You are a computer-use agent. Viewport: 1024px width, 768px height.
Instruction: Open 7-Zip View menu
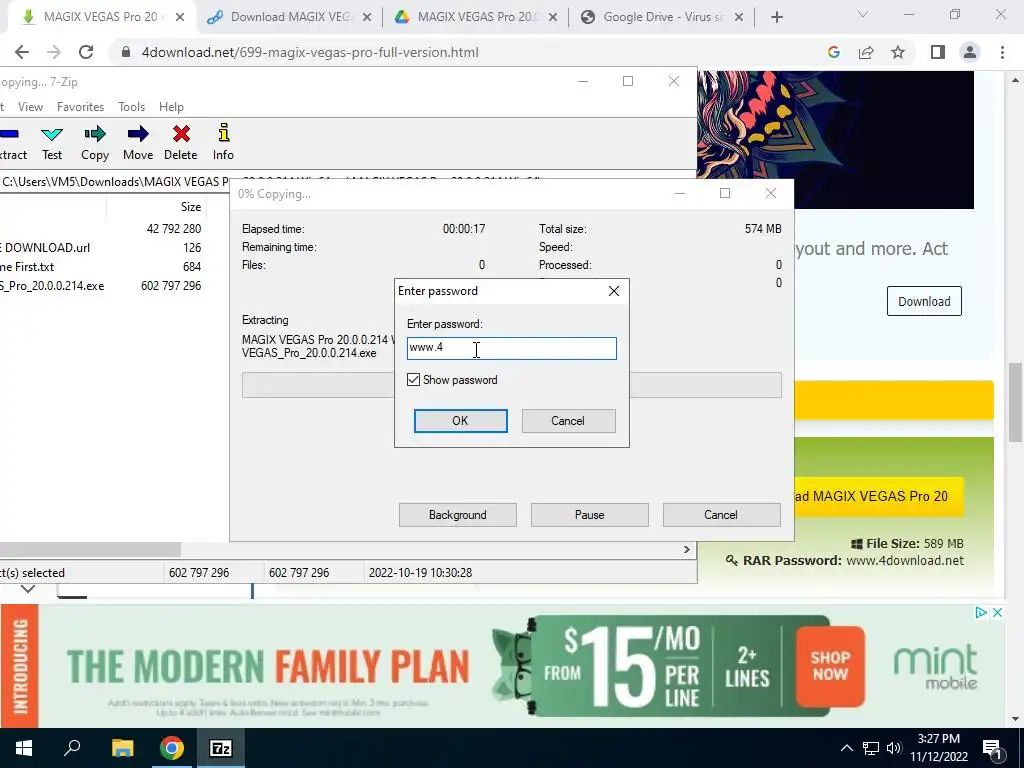coord(30,106)
